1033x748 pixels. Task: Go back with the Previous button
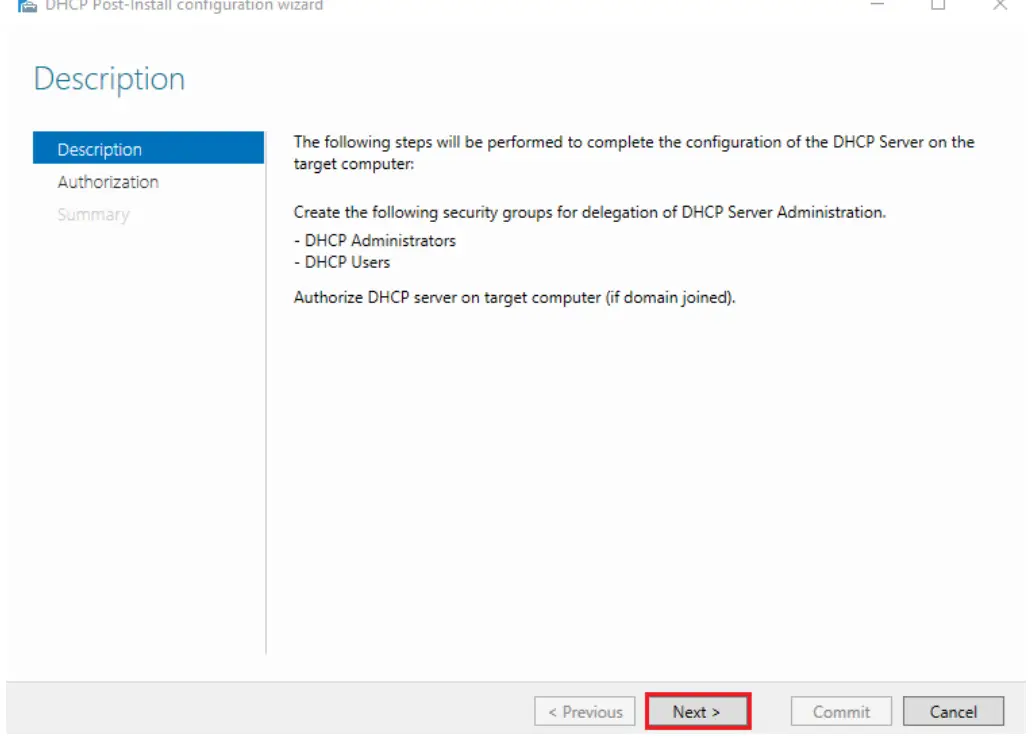click(585, 712)
